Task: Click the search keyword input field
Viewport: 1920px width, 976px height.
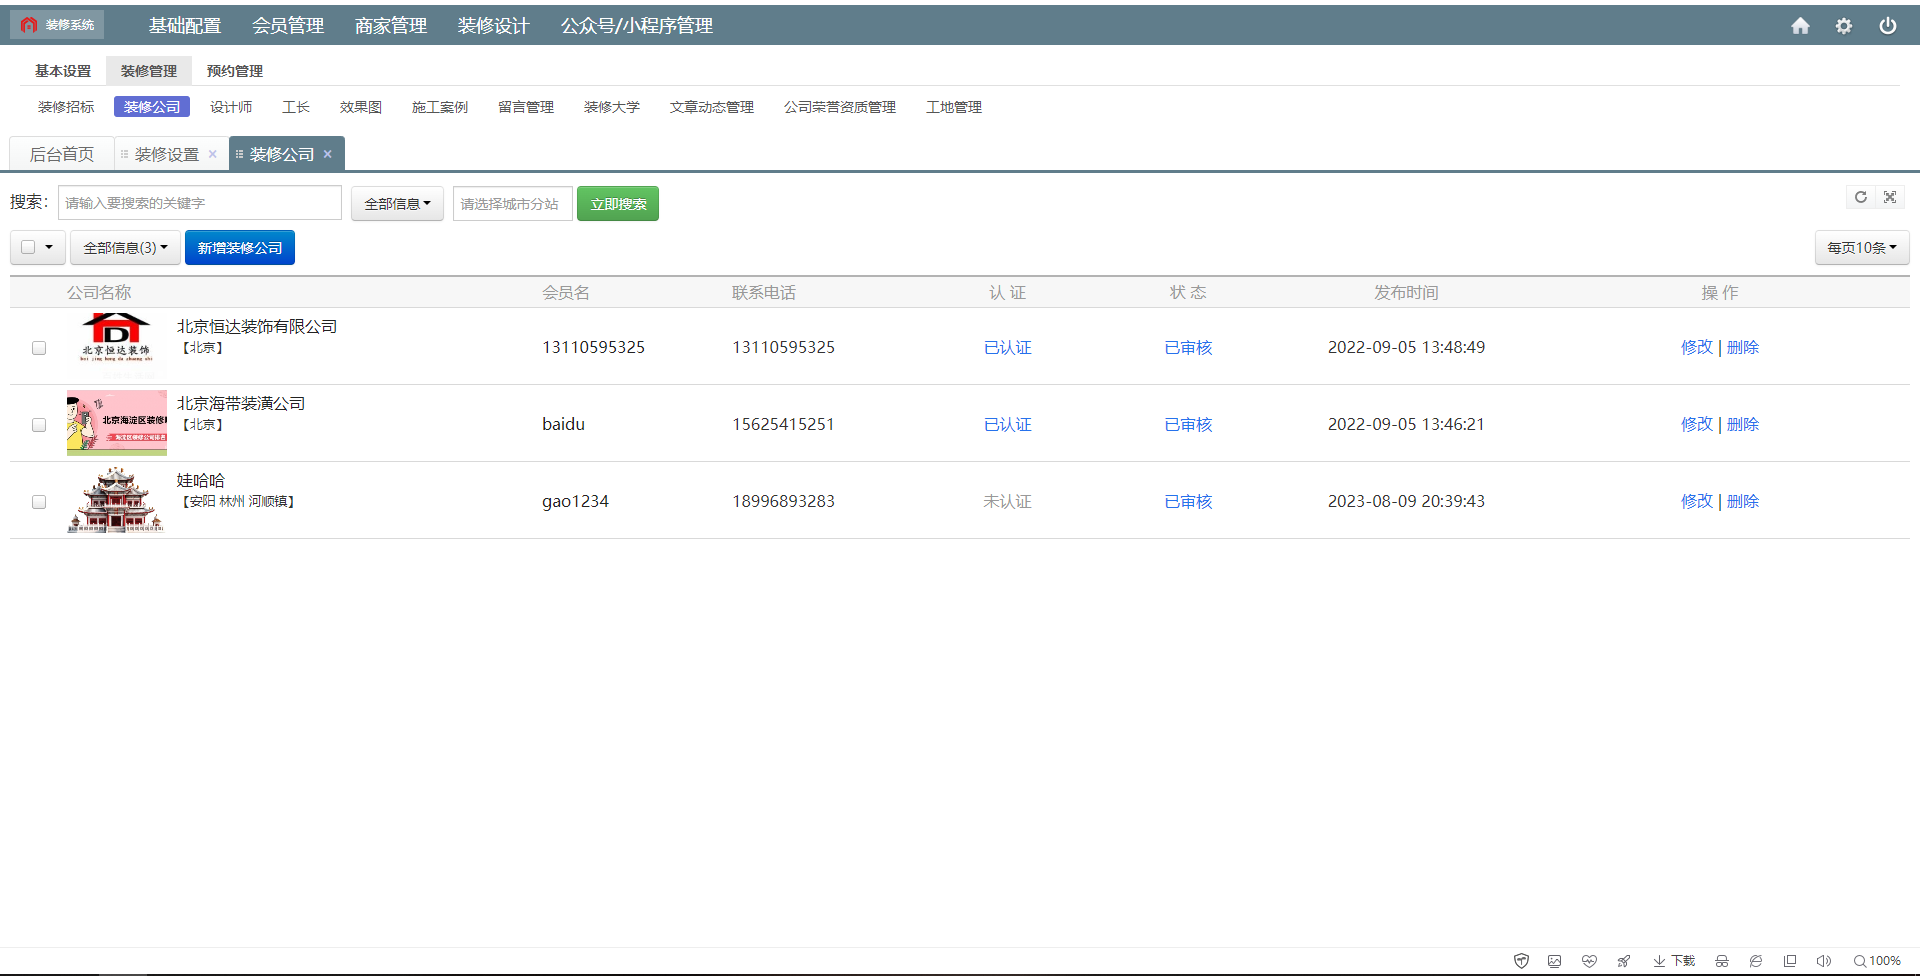Action: pyautogui.click(x=200, y=203)
